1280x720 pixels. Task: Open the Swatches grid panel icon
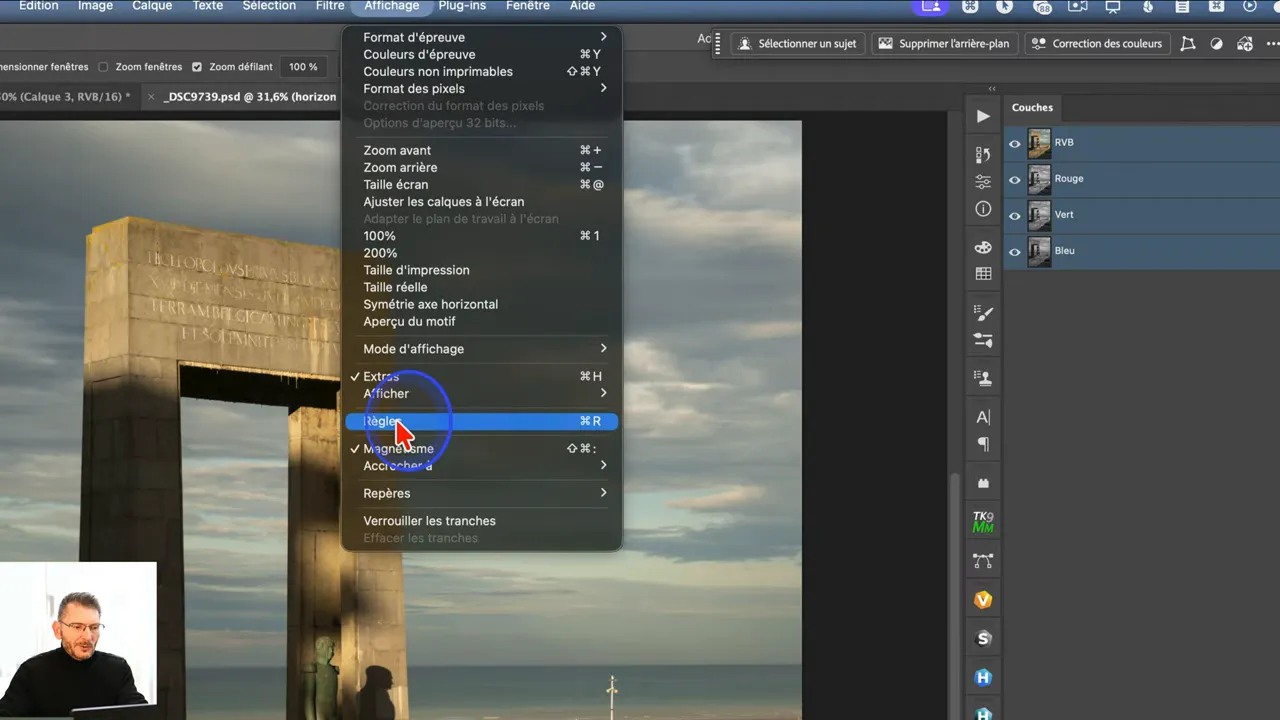click(983, 274)
